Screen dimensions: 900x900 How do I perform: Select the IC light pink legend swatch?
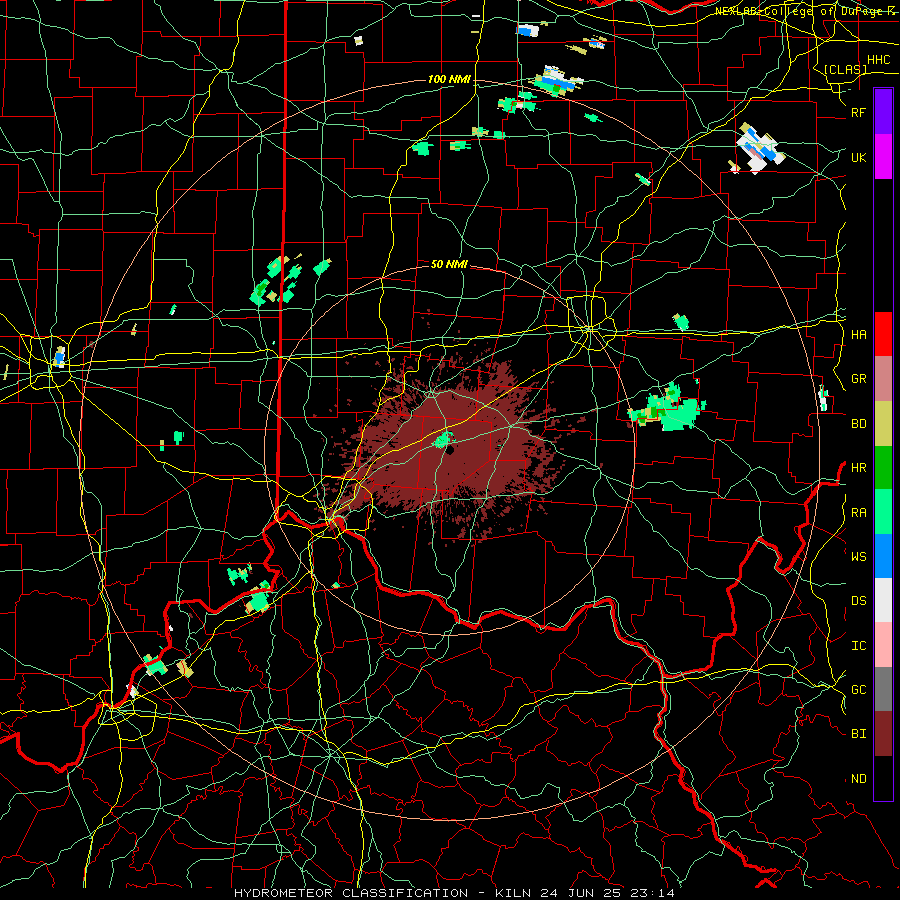coord(883,645)
